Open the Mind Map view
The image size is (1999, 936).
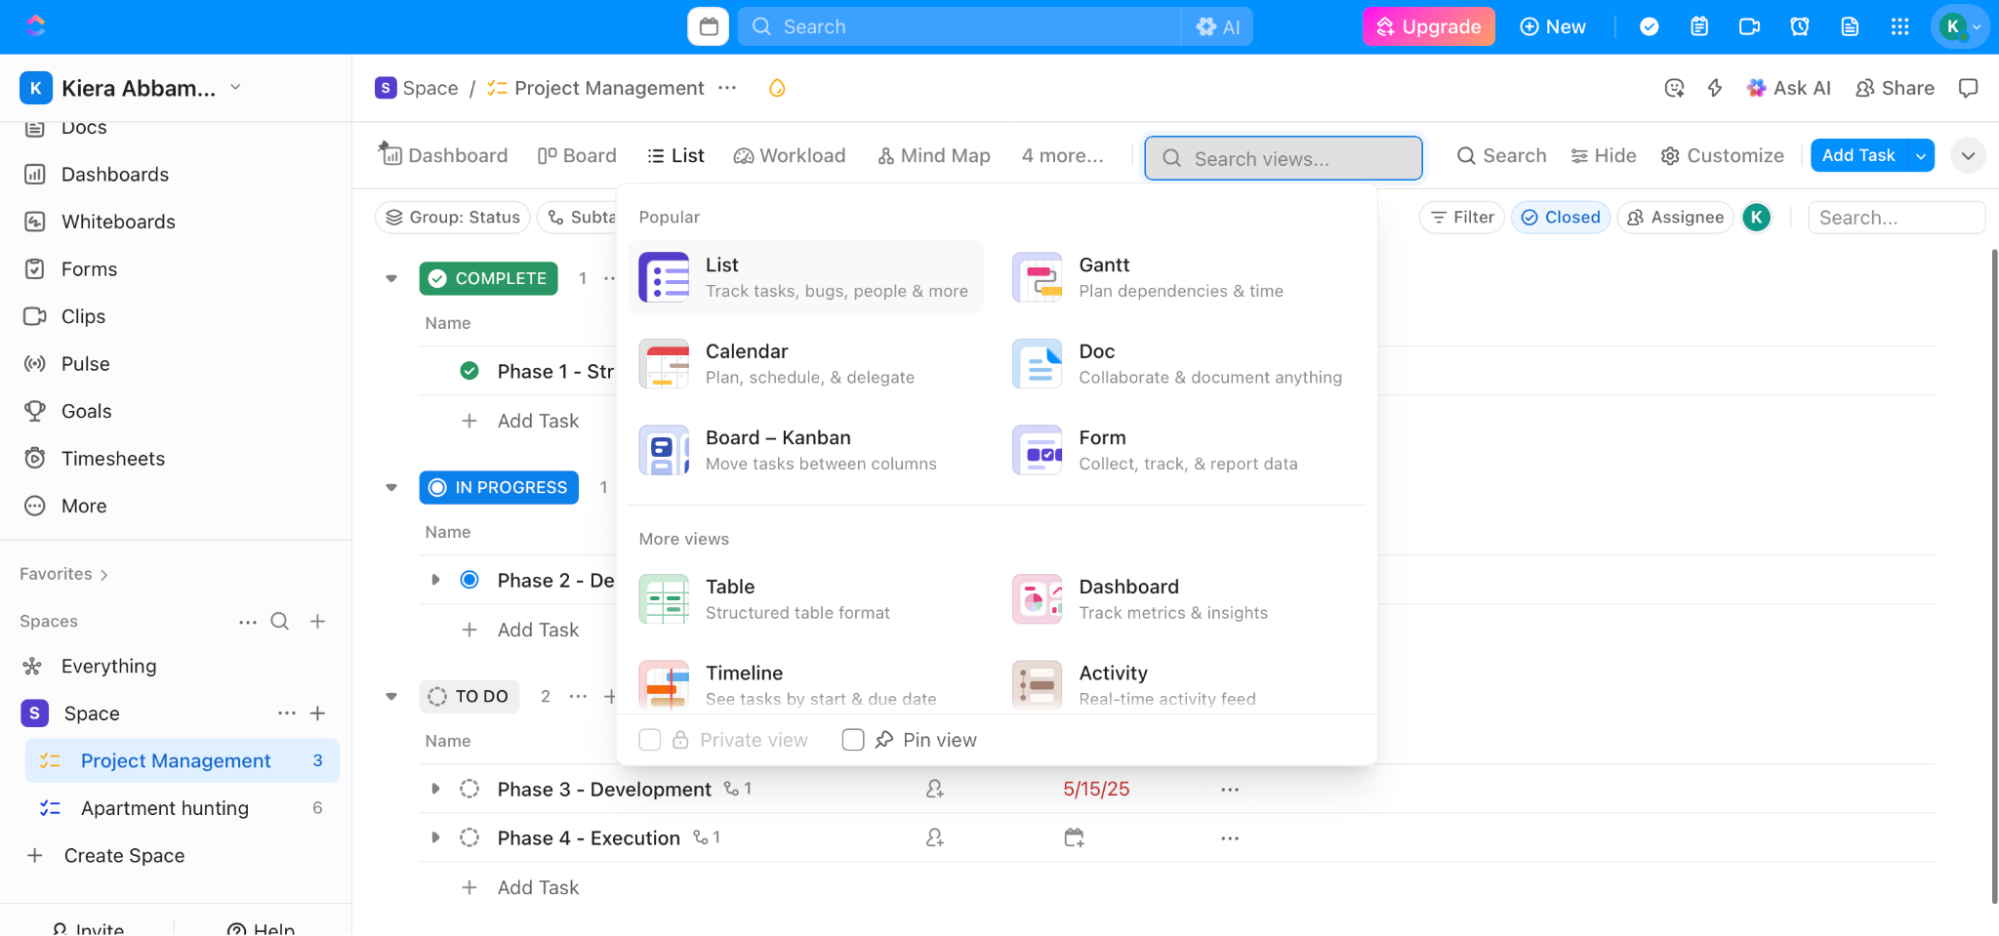(932, 155)
